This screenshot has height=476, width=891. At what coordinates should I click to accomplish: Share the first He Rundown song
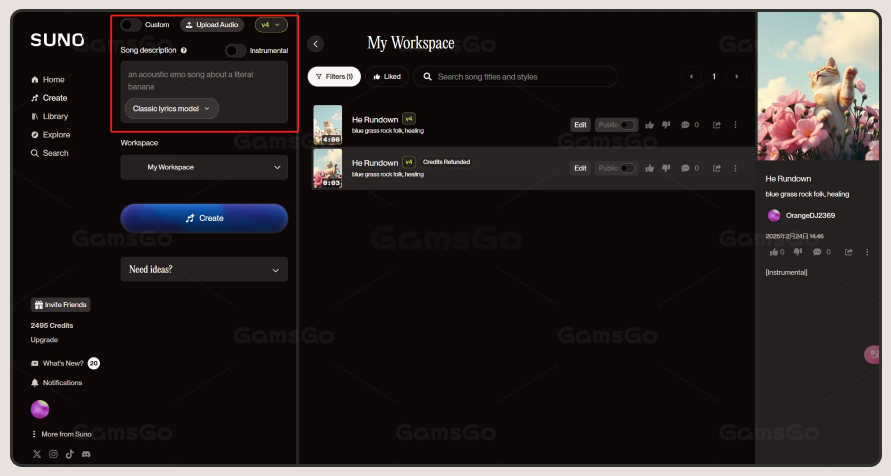click(x=717, y=125)
